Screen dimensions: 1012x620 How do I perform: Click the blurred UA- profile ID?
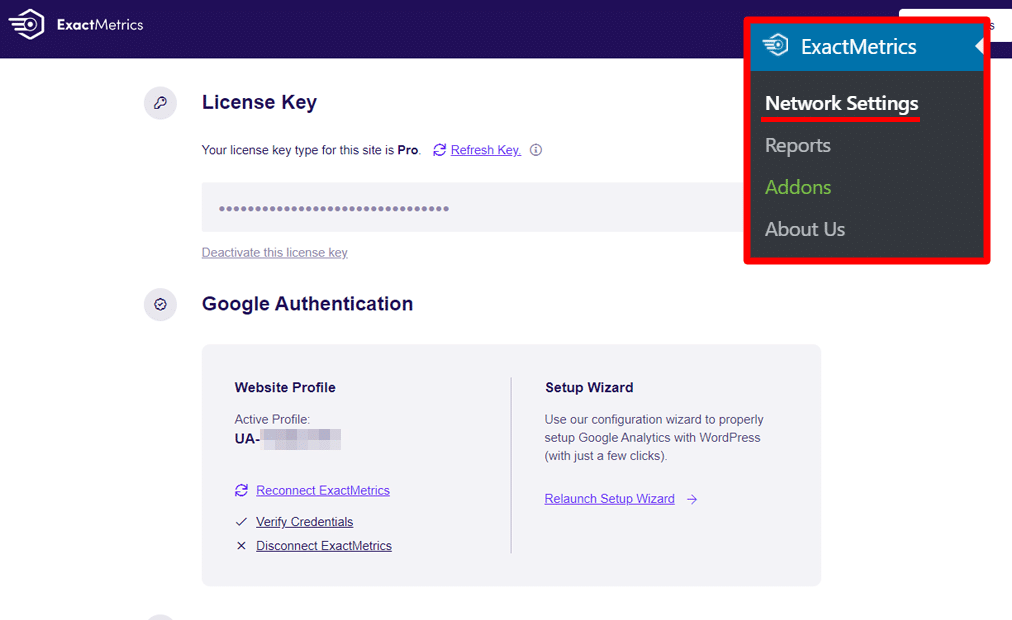(288, 439)
